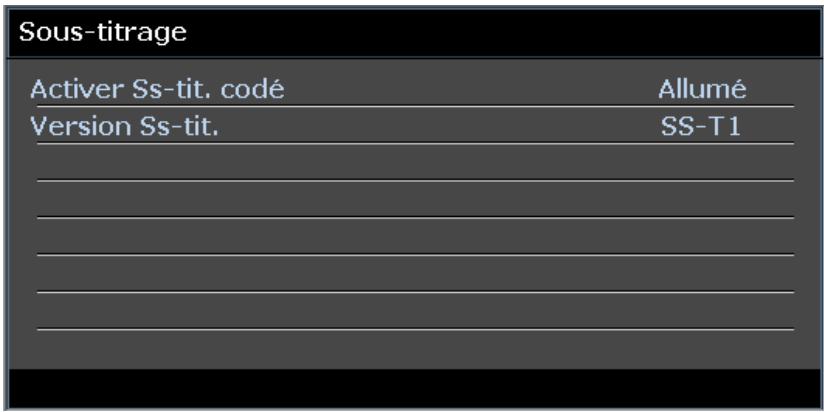Click the title bar right of "Sous-titrage"

500,29
